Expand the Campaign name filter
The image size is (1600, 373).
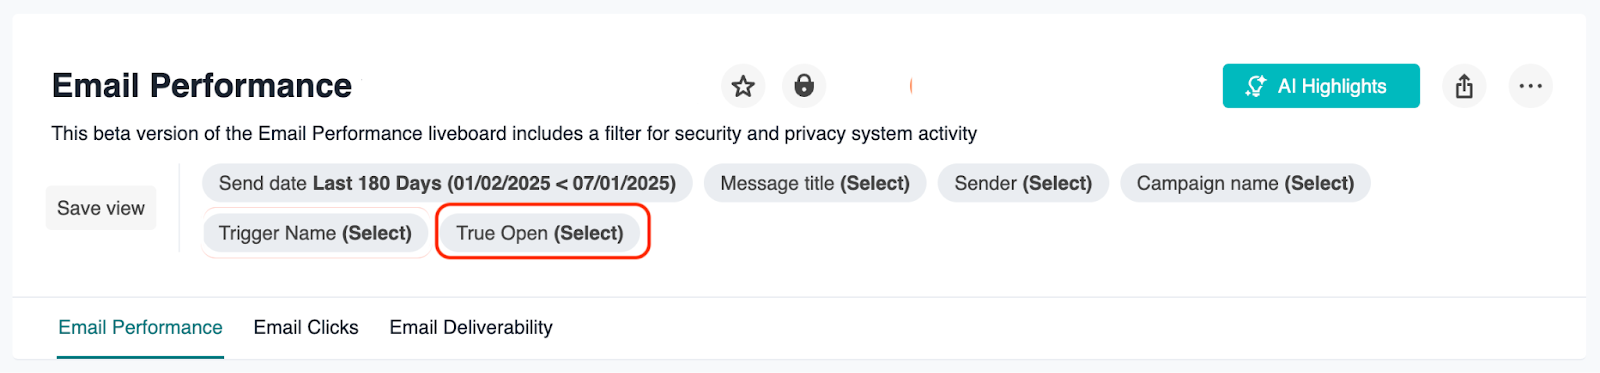1245,183
